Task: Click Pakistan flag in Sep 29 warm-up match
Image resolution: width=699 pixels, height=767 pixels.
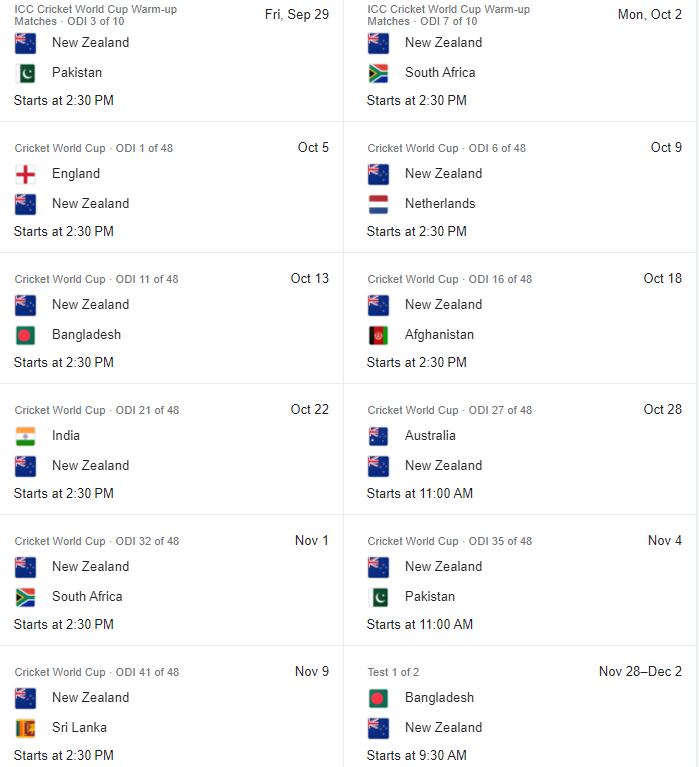Action: [x=25, y=73]
